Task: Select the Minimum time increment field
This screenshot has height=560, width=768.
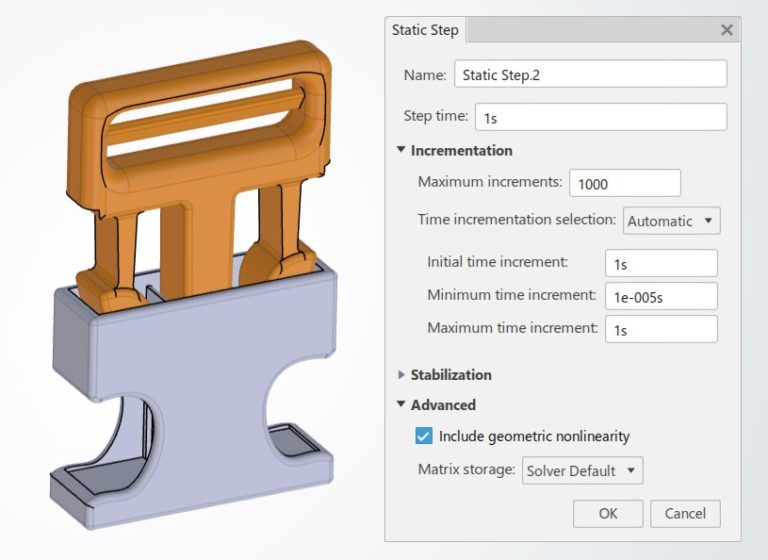Action: tap(661, 296)
